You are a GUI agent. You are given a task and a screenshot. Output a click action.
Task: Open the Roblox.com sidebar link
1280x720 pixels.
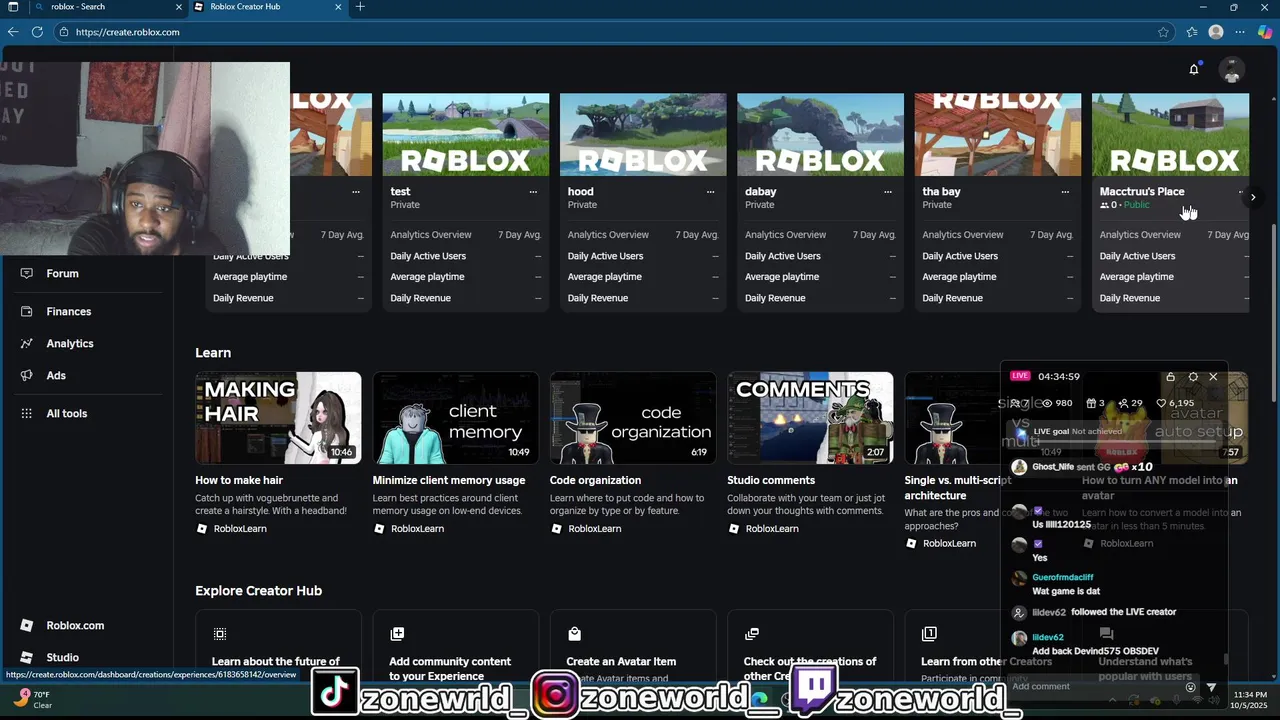75,625
